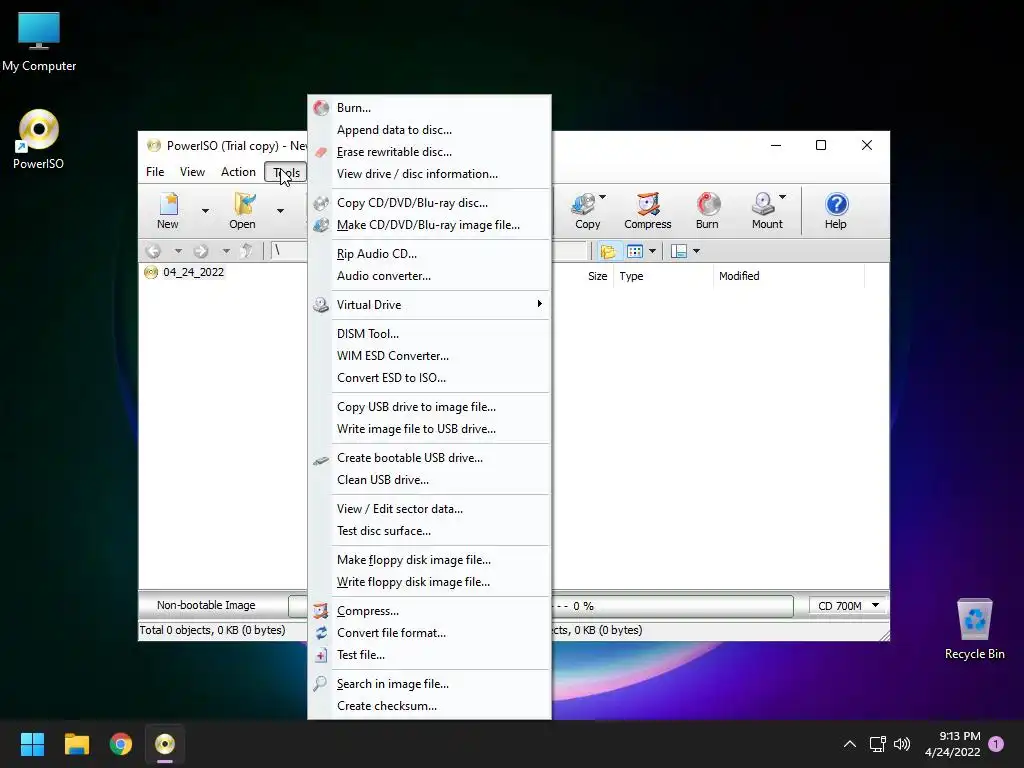Choose Burn... from the Tools menu

(429, 108)
